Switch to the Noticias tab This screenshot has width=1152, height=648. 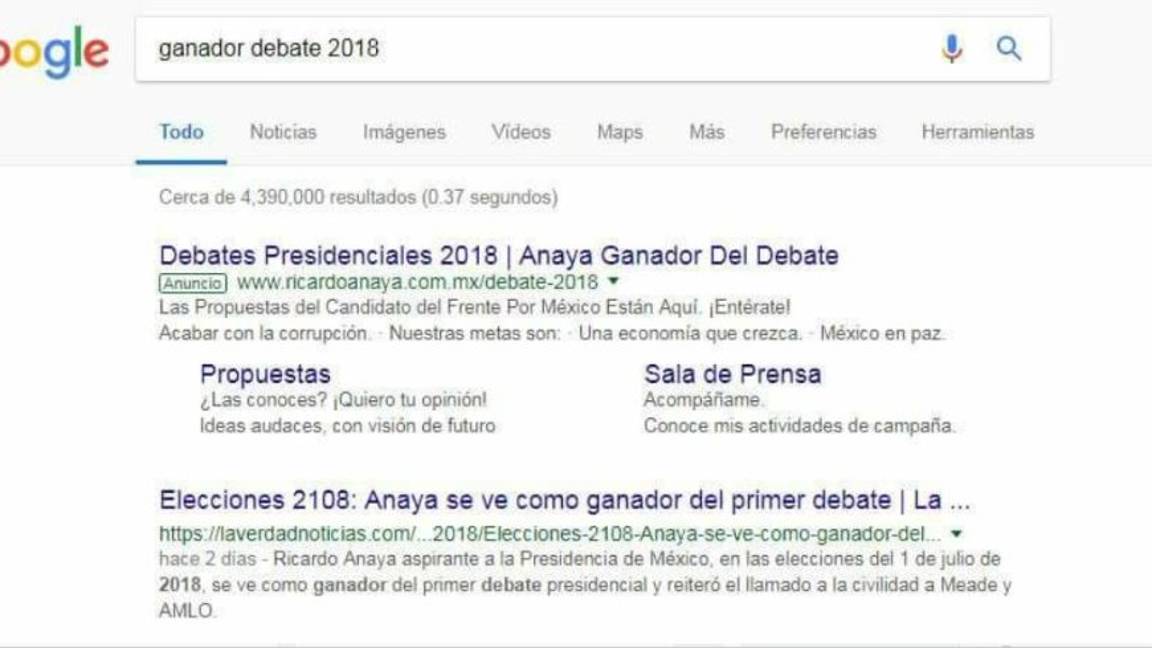pos(282,131)
